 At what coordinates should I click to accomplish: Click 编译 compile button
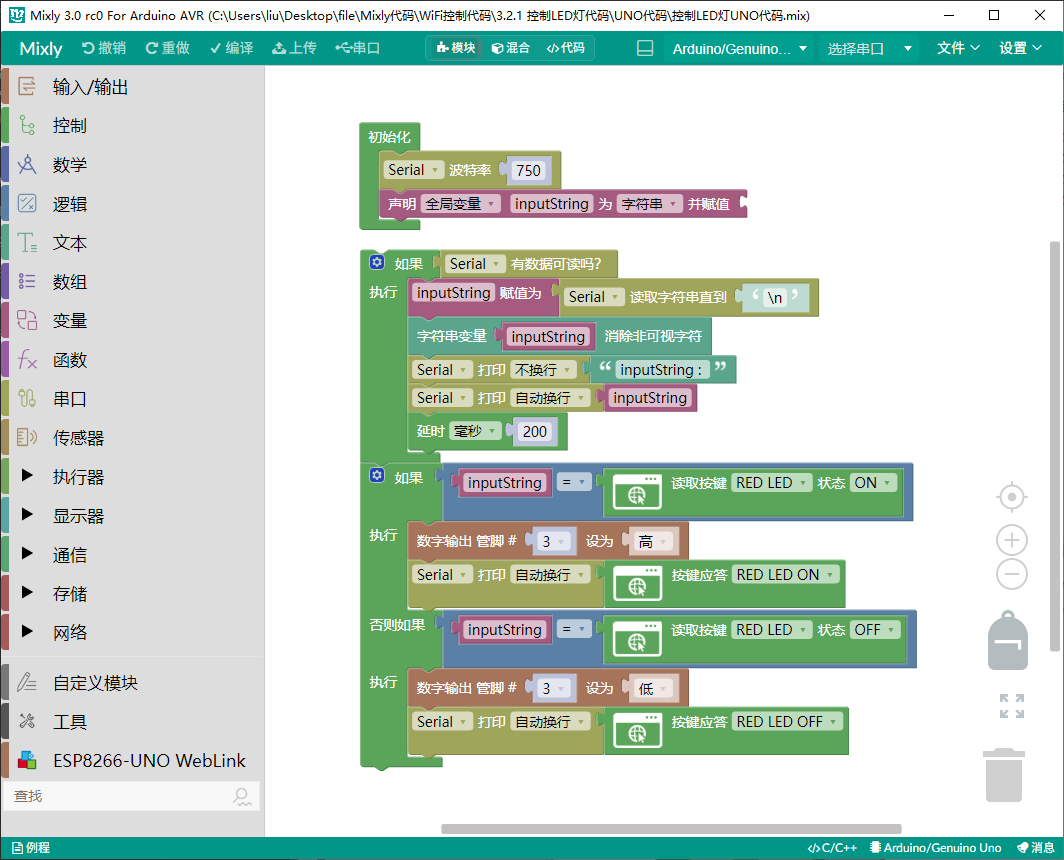pos(231,48)
